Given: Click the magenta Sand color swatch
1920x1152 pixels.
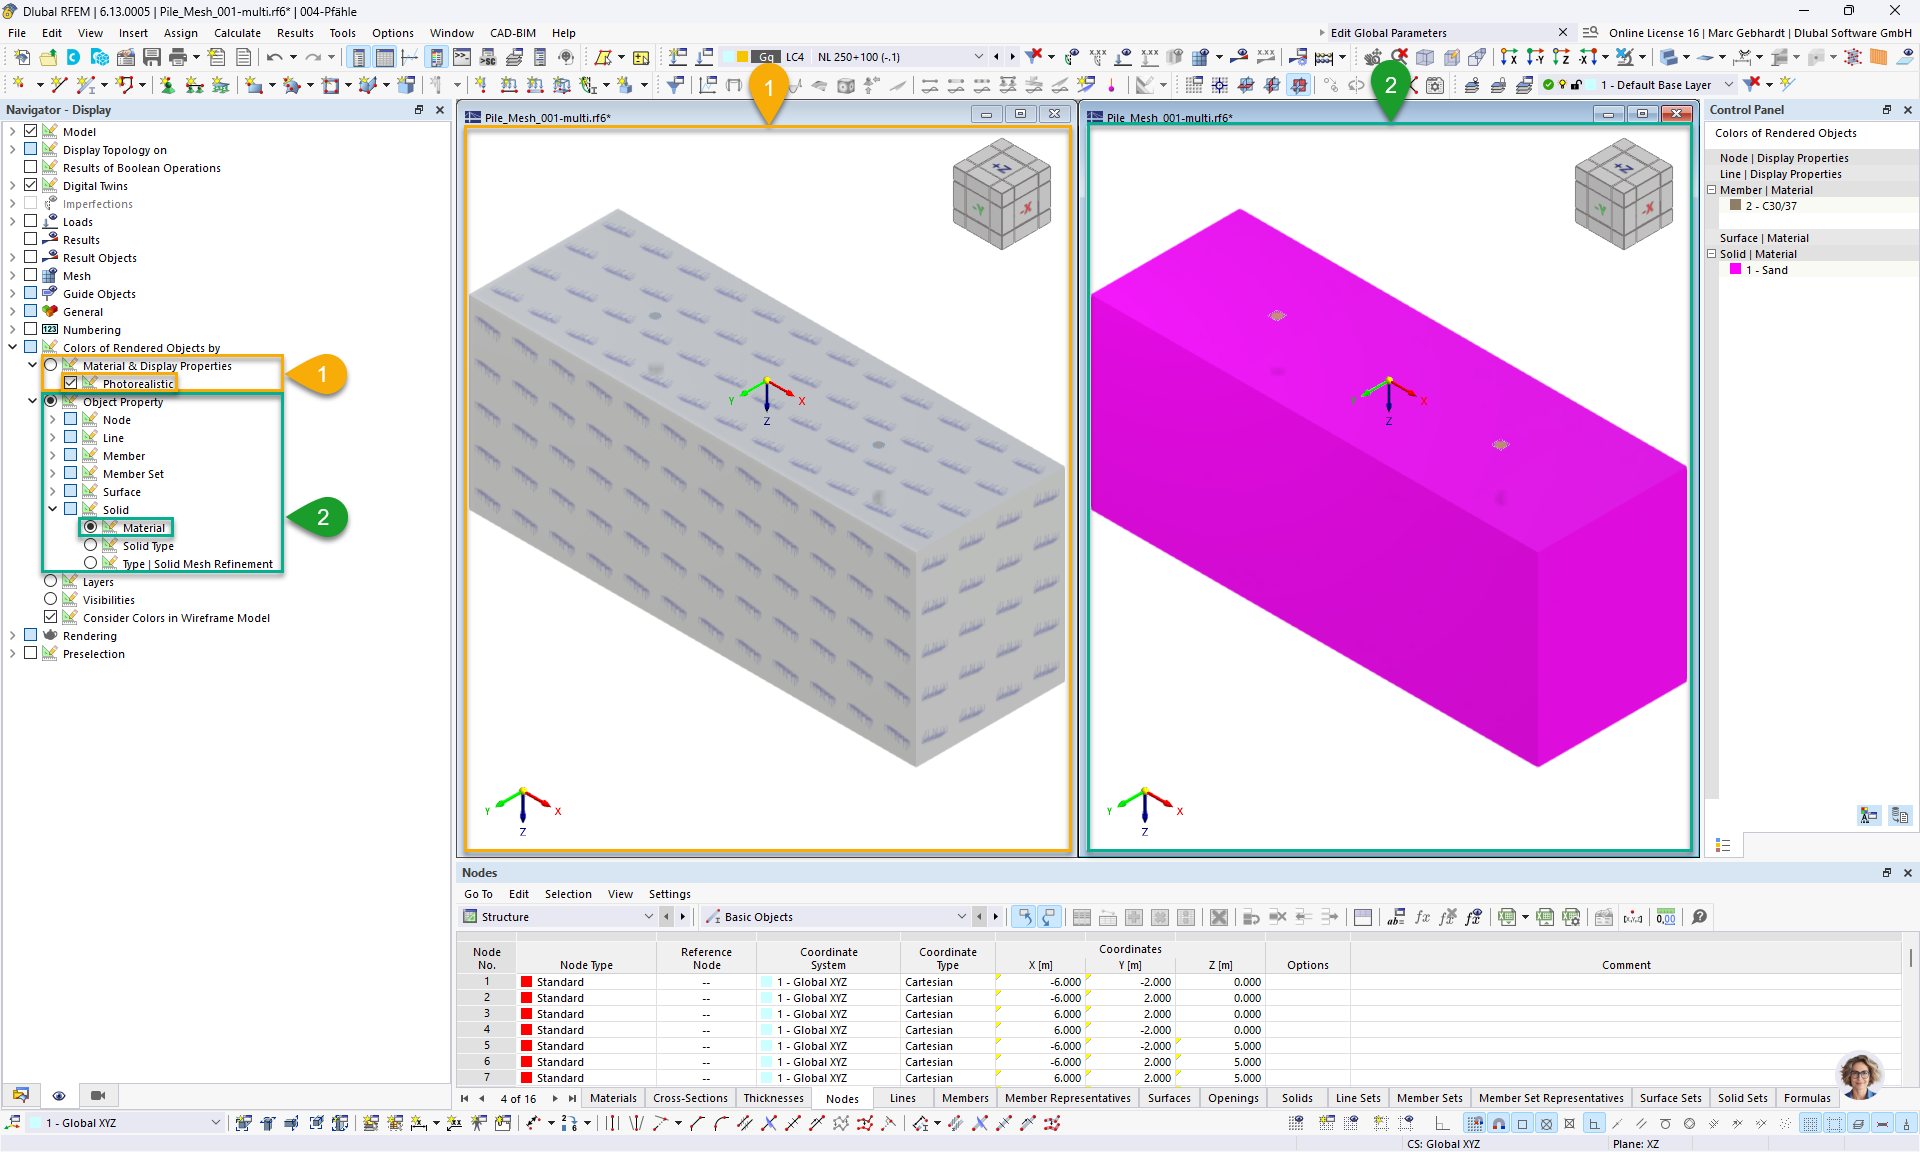Looking at the screenshot, I should (1736, 270).
